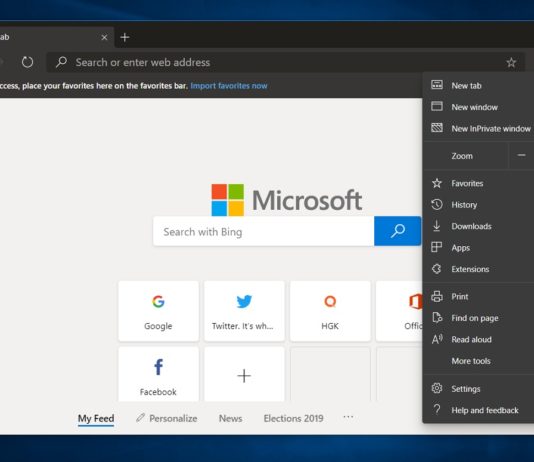Open Settings from the menu
This screenshot has width=534, height=462.
pyautogui.click(x=478, y=389)
